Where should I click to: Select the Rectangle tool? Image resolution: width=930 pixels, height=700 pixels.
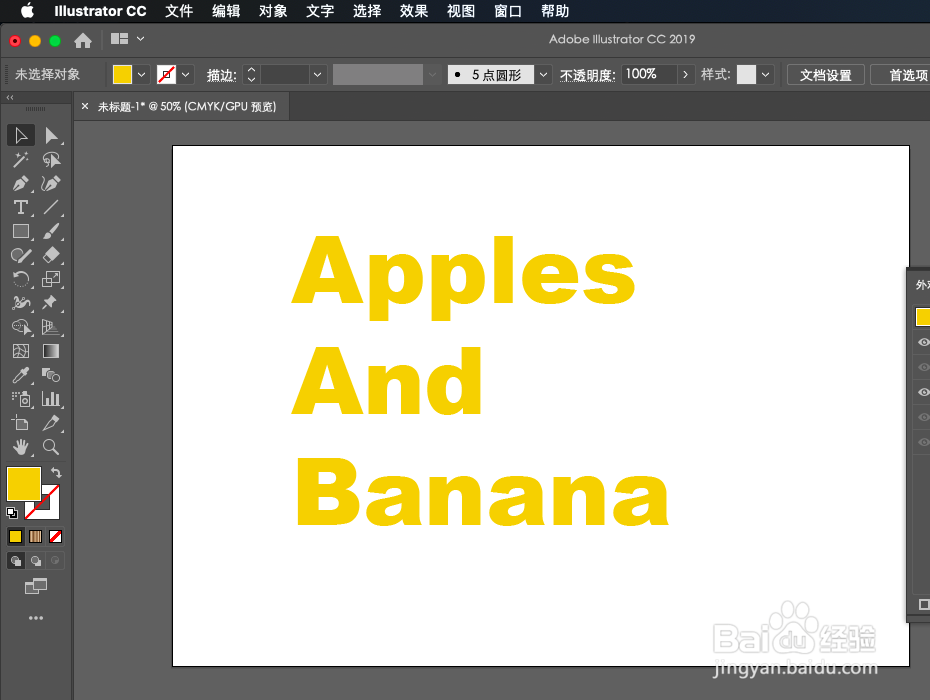pos(21,231)
